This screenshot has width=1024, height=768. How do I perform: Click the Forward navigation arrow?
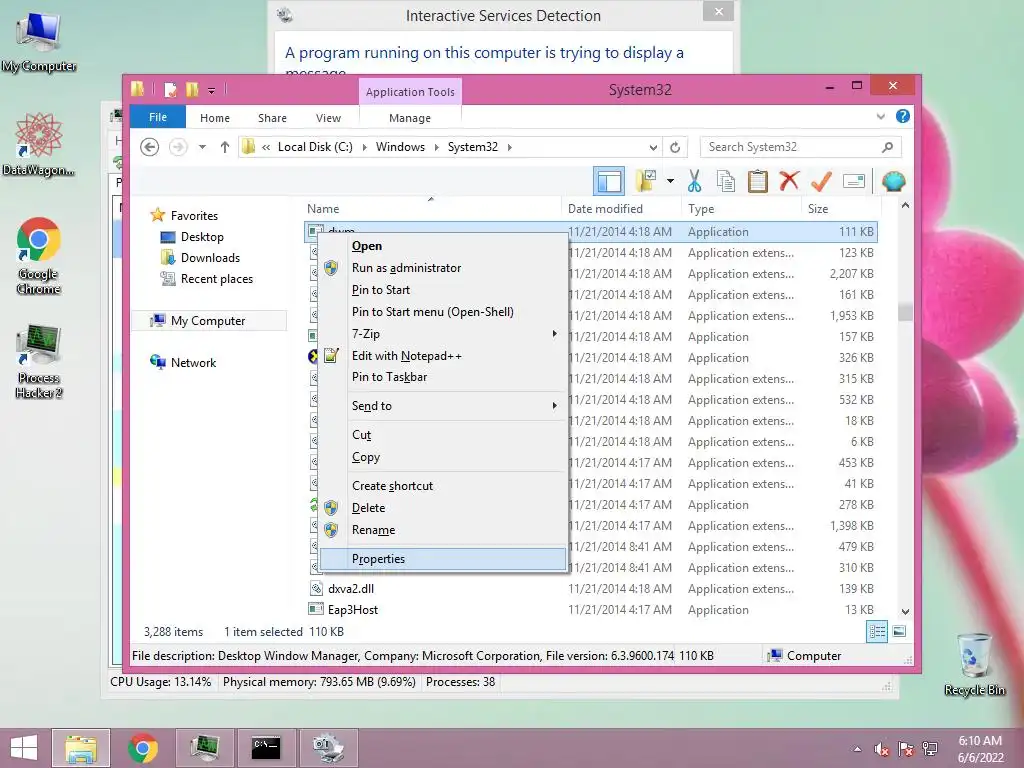[178, 147]
